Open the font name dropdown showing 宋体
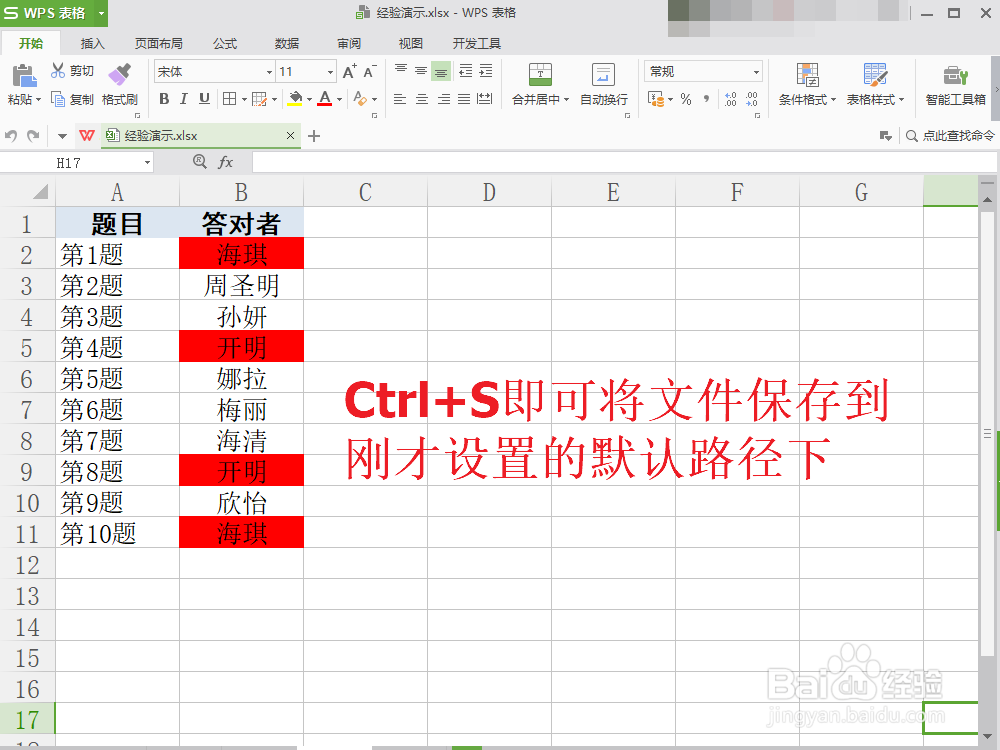Screen dimensions: 1000x750 (267, 71)
